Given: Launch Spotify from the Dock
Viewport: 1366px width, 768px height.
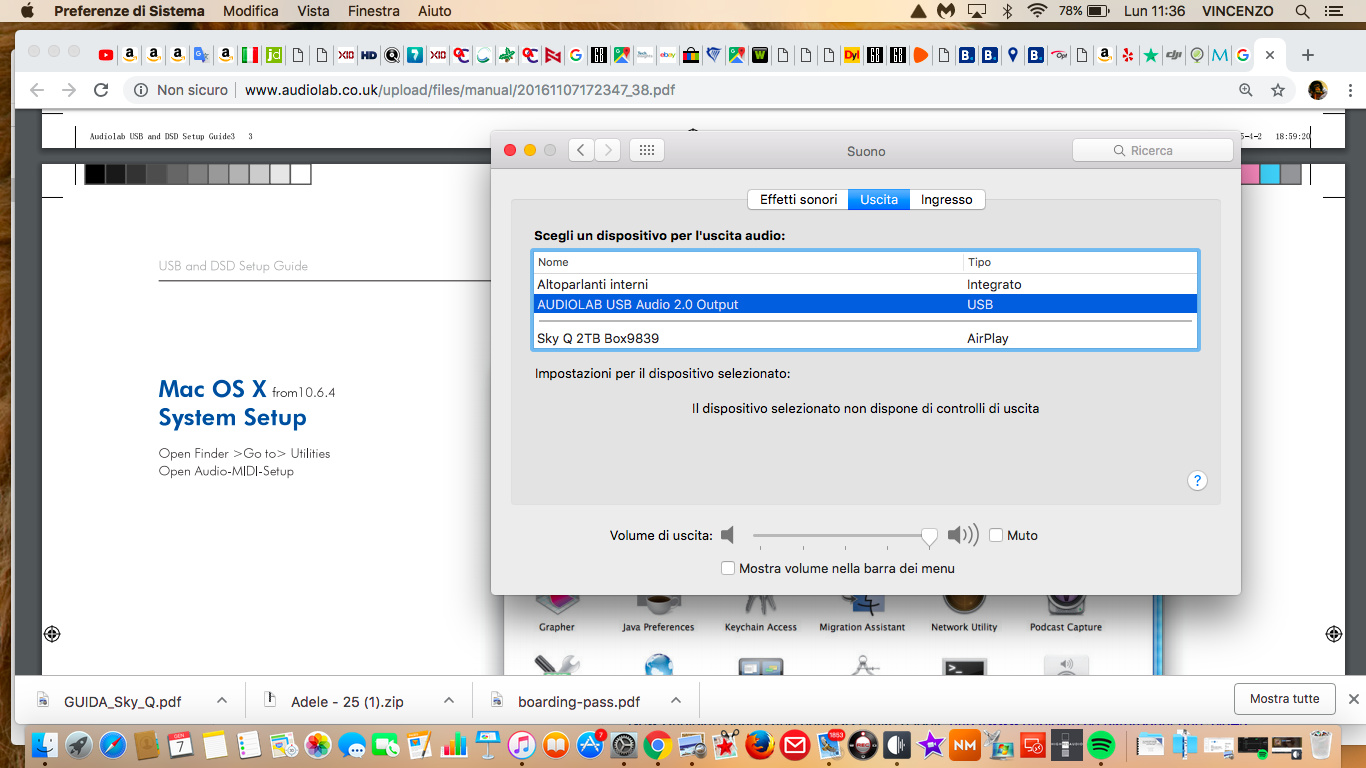Looking at the screenshot, I should point(1100,745).
